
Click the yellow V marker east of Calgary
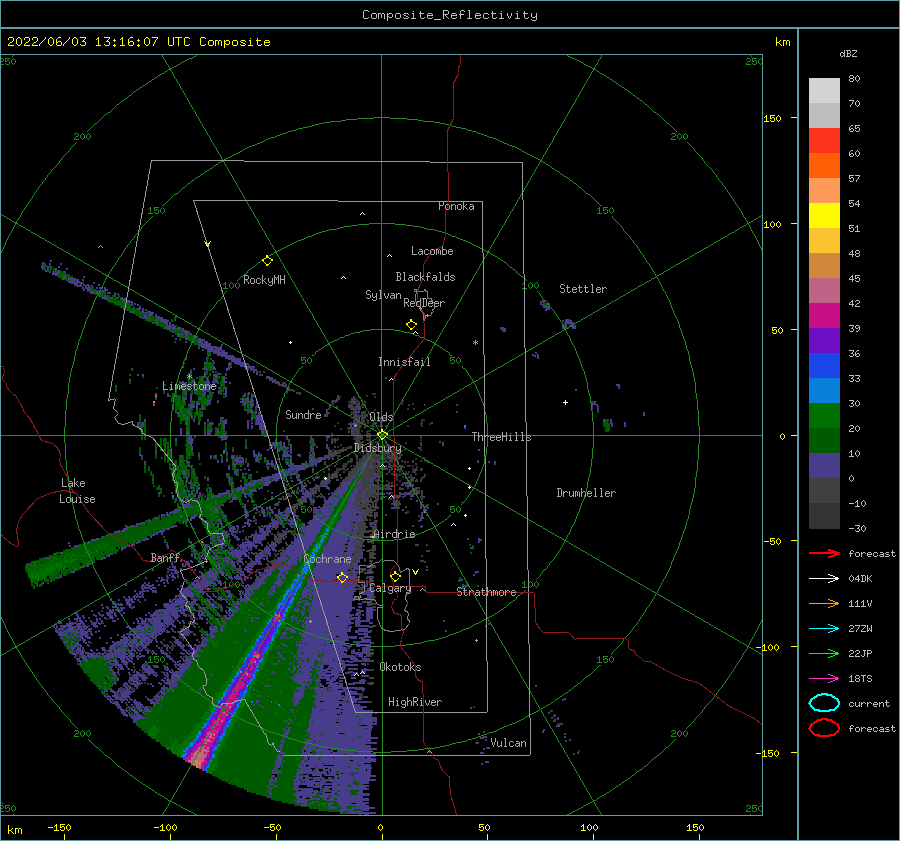pyautogui.click(x=416, y=572)
